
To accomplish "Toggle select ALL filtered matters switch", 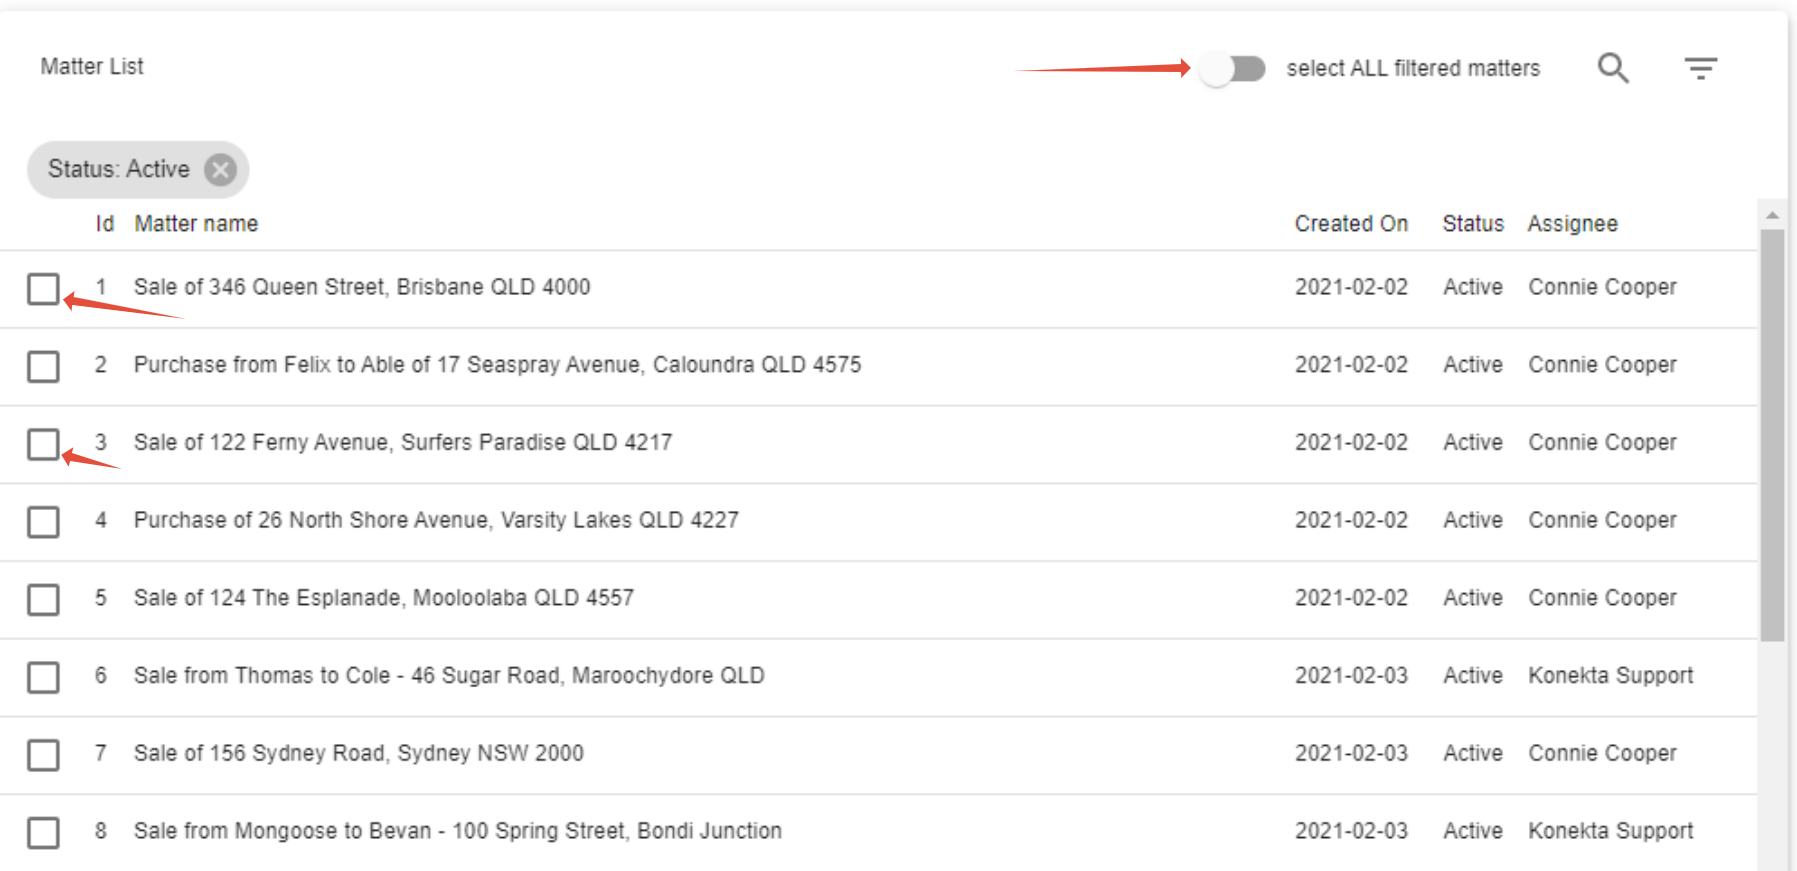I will (x=1232, y=69).
